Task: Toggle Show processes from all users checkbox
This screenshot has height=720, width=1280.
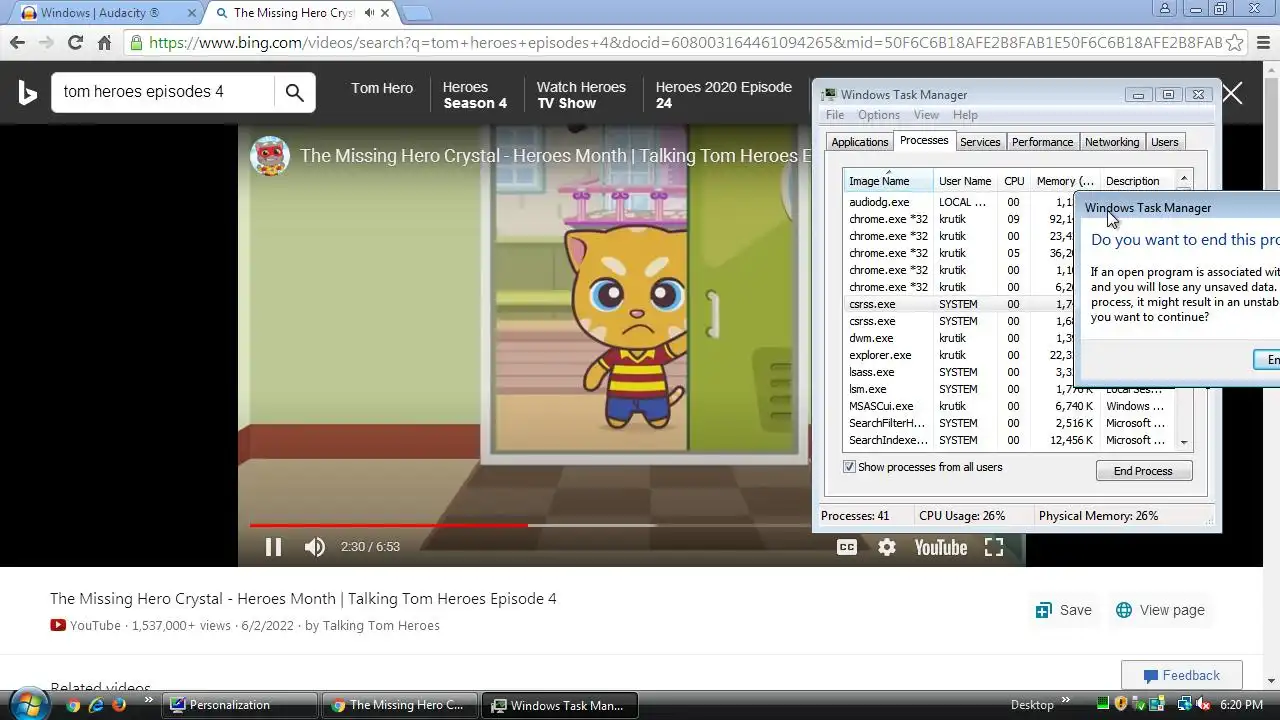Action: click(x=850, y=467)
